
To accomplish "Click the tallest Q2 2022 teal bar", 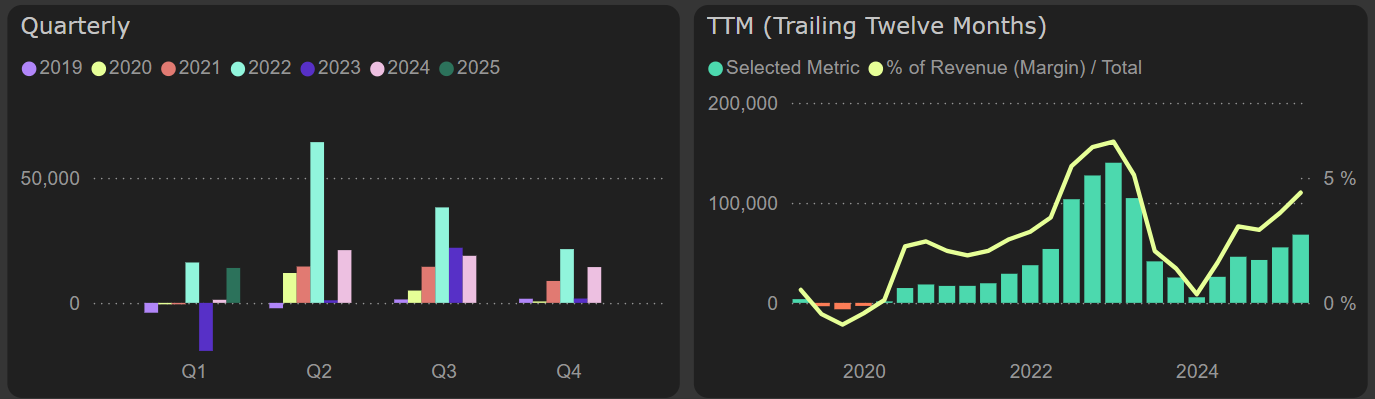I will (317, 222).
